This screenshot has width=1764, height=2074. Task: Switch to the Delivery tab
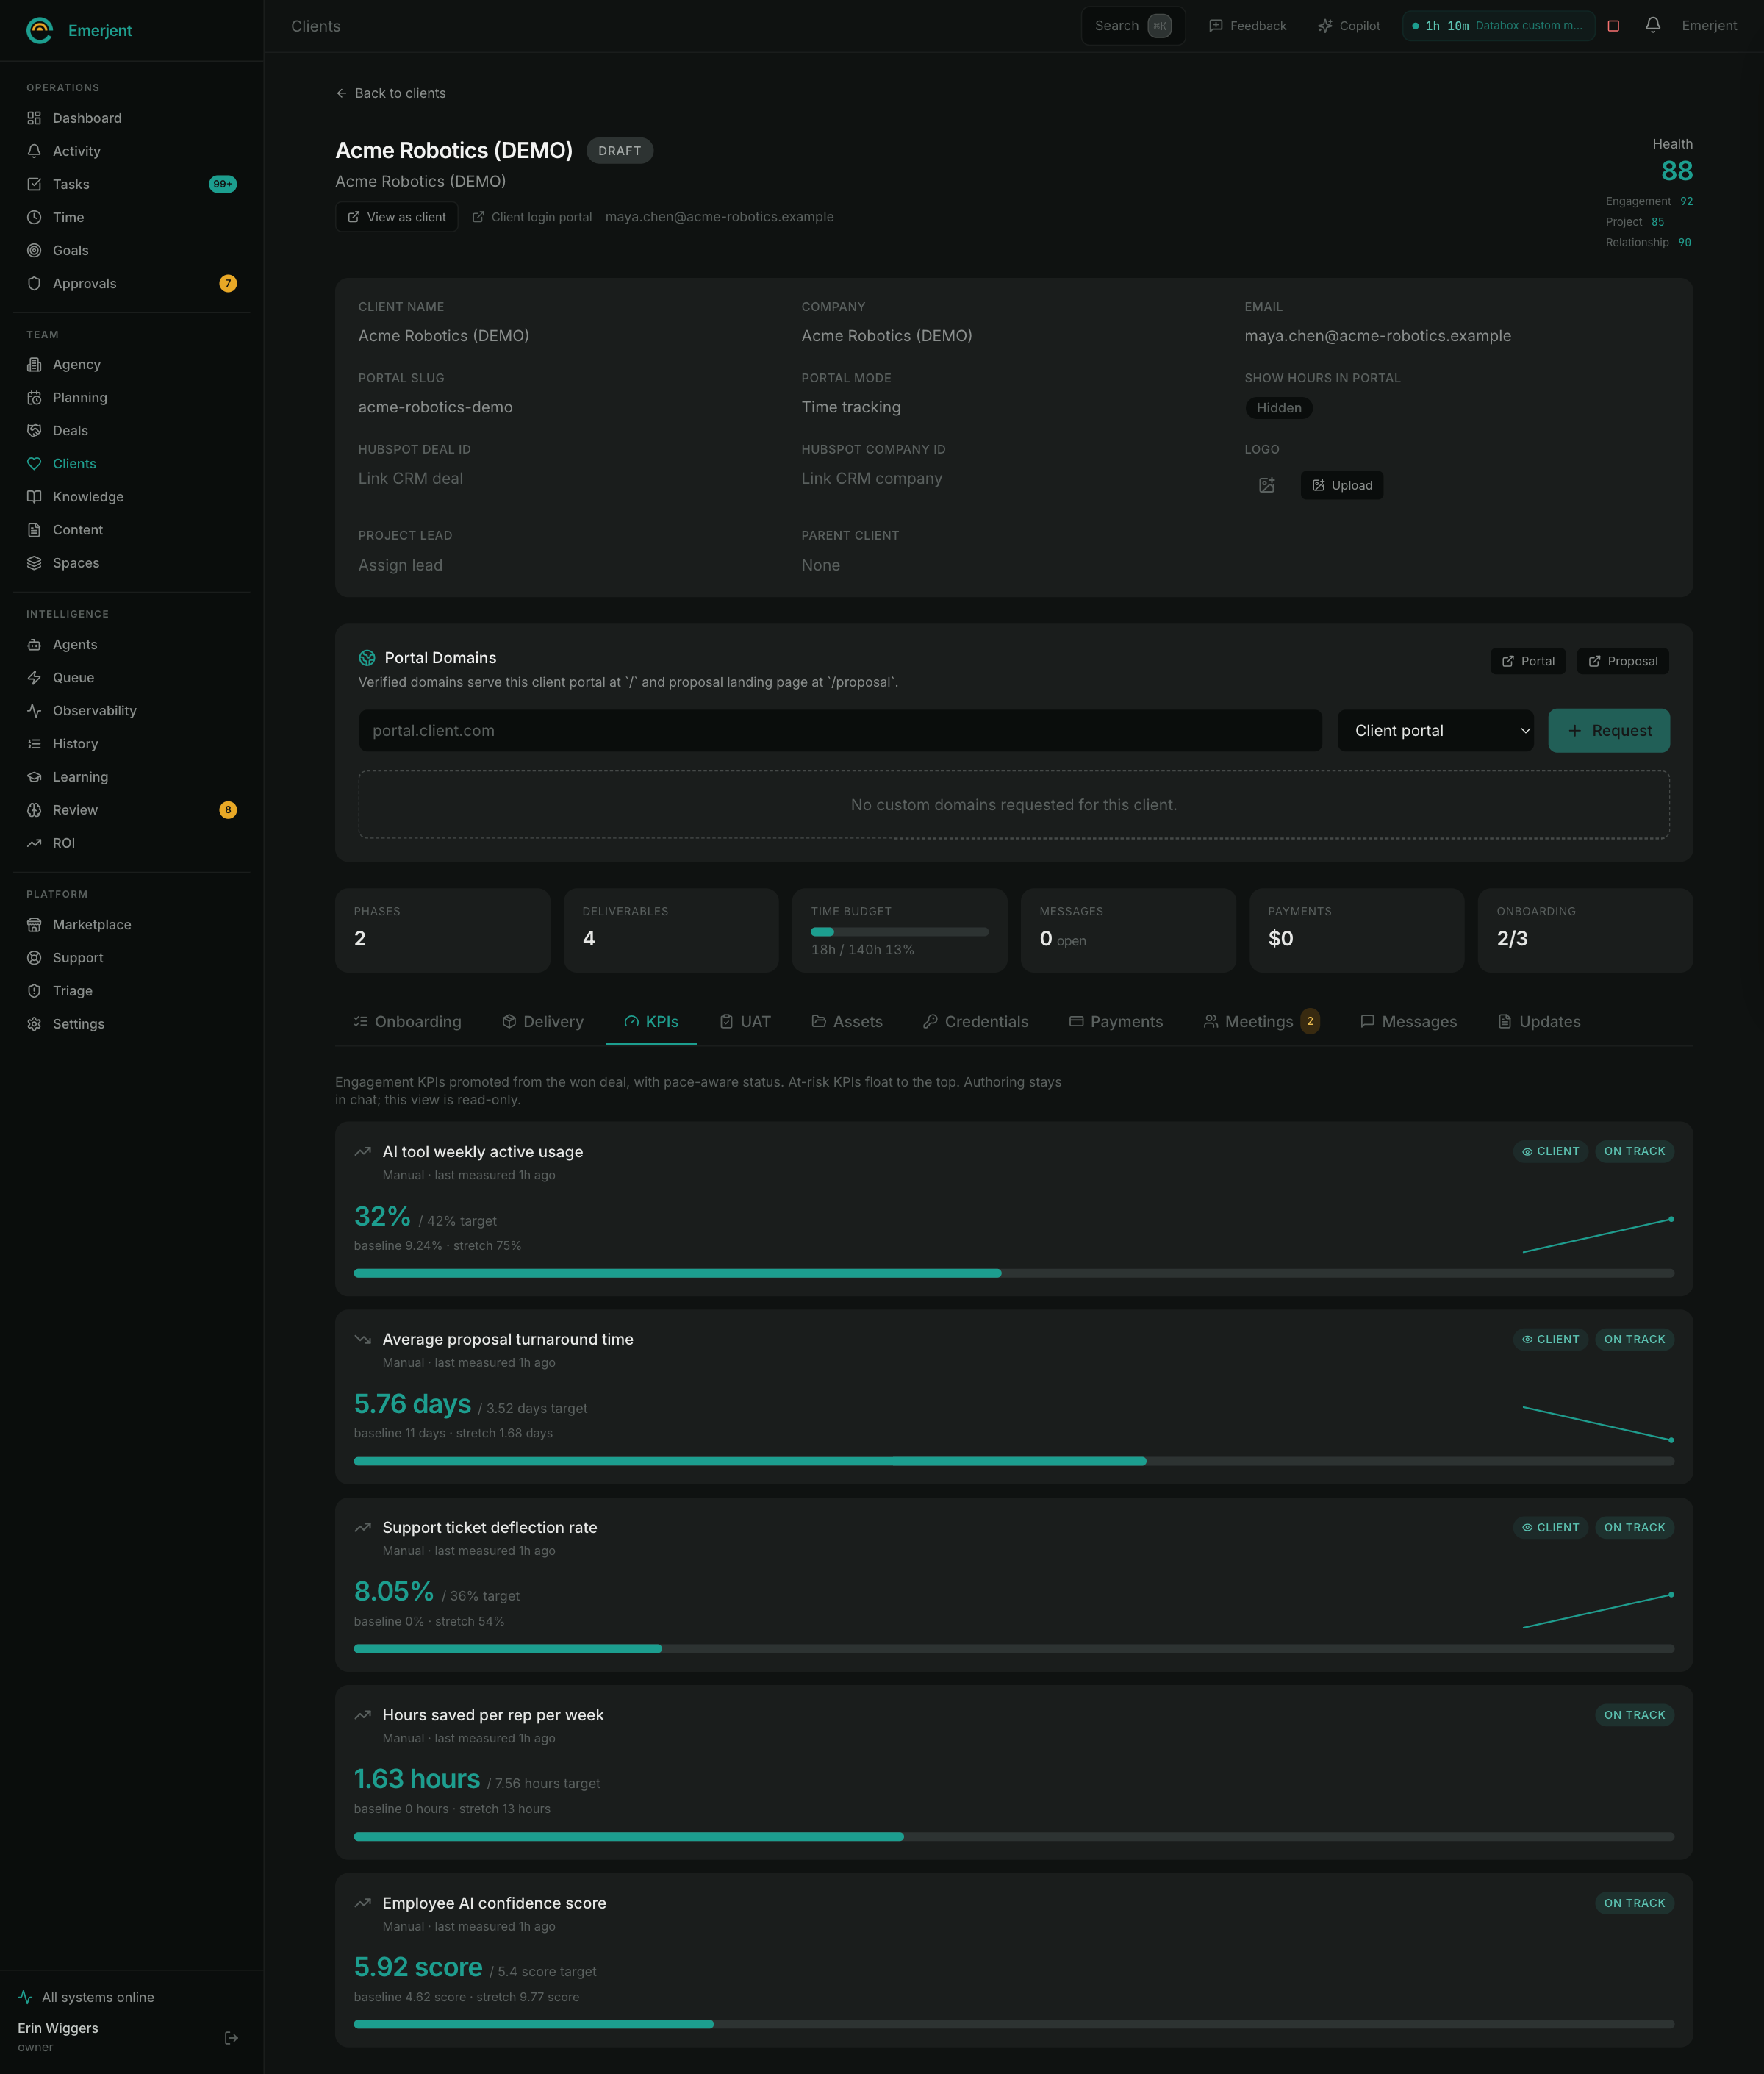[542, 1021]
